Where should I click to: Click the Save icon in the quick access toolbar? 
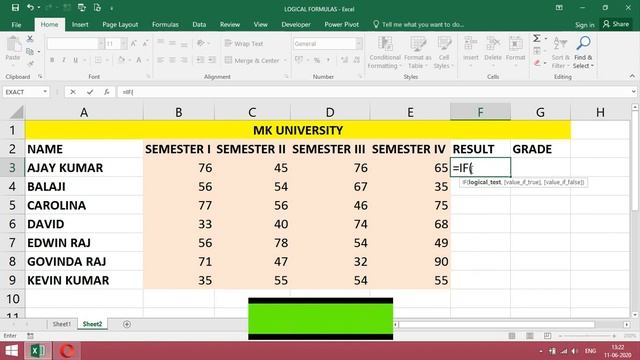coord(15,7)
